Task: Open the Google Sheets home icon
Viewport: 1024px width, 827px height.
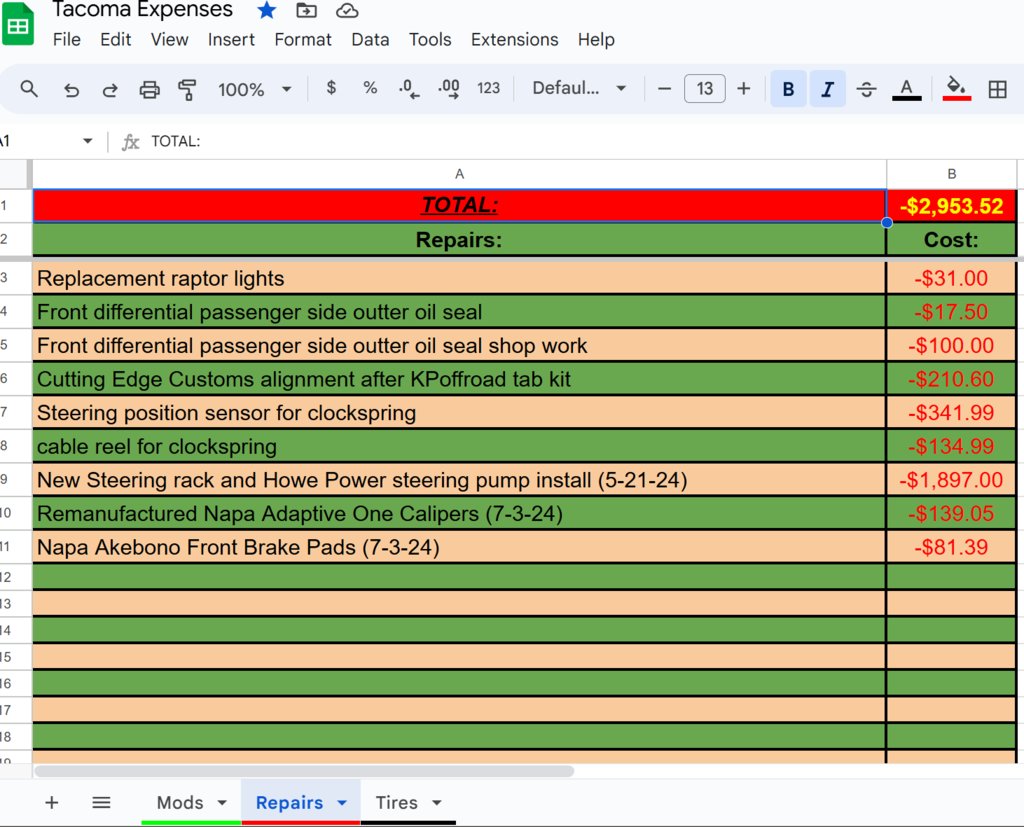Action: [18, 25]
